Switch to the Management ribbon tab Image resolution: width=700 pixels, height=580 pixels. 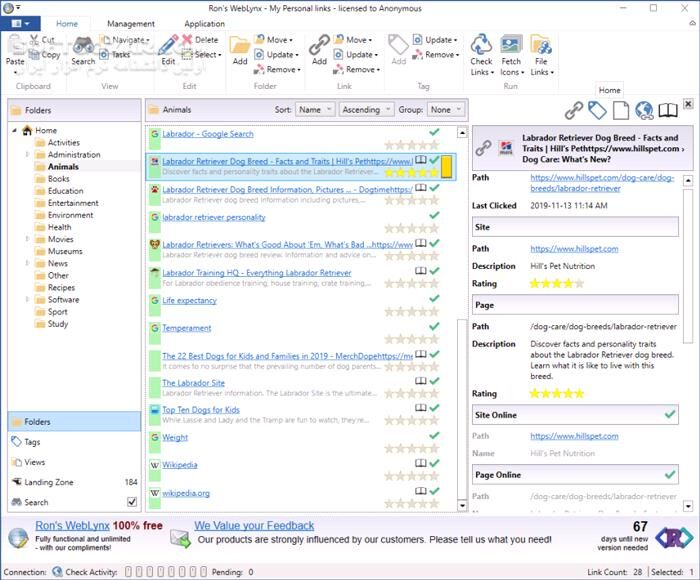(131, 24)
